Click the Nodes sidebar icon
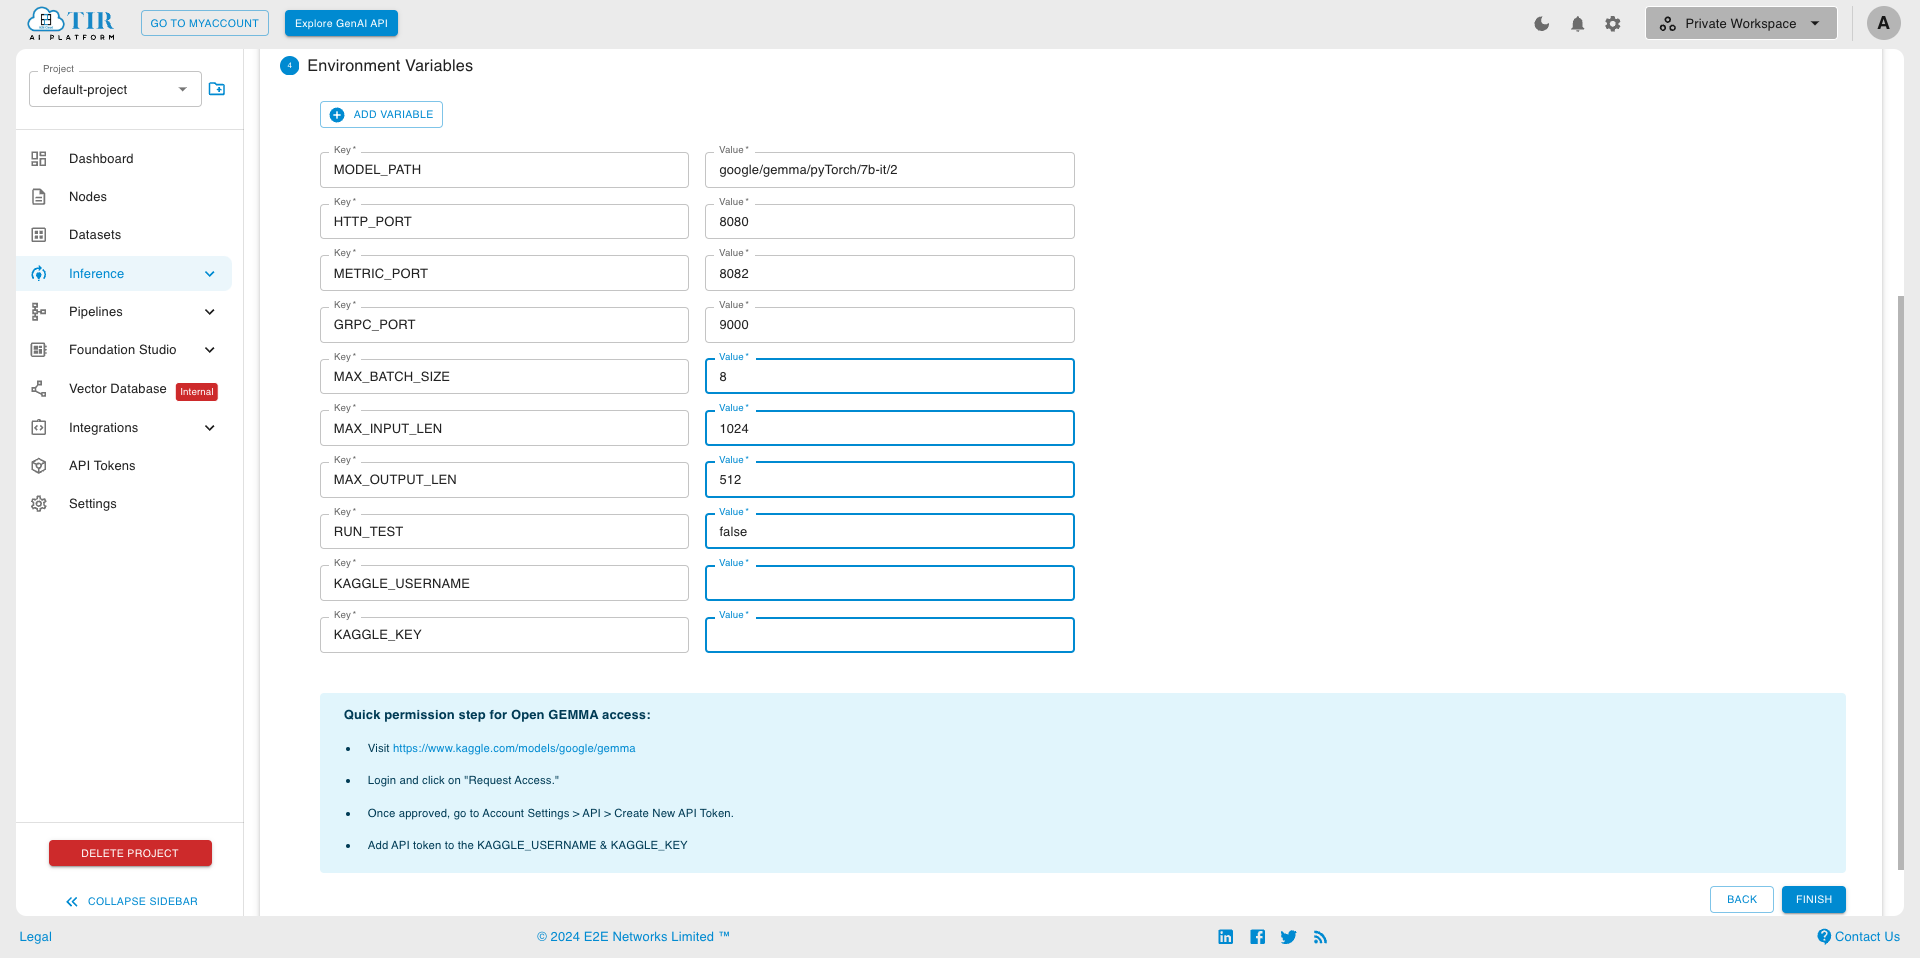This screenshot has width=1920, height=958. coord(39,197)
